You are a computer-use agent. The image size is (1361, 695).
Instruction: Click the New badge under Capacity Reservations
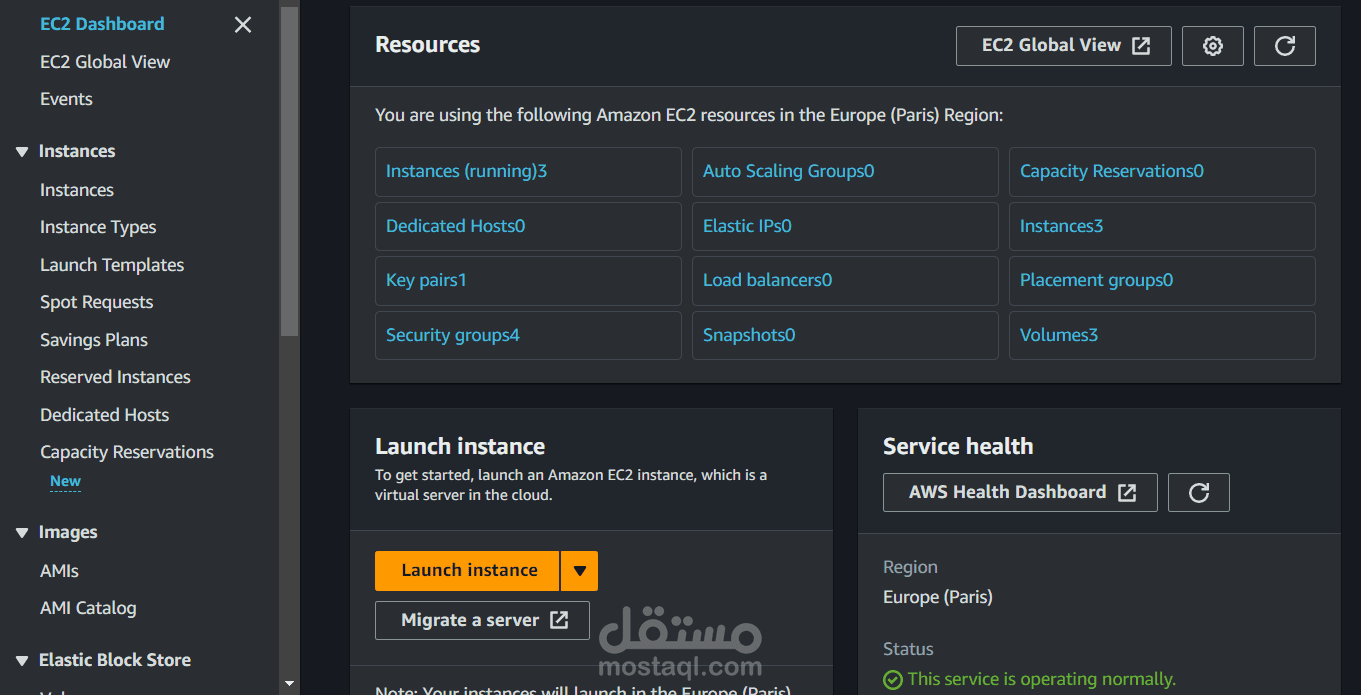66,481
